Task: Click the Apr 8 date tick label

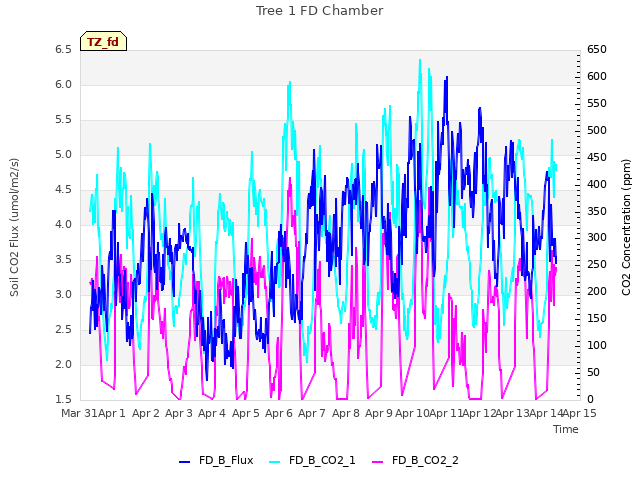Action: click(345, 413)
